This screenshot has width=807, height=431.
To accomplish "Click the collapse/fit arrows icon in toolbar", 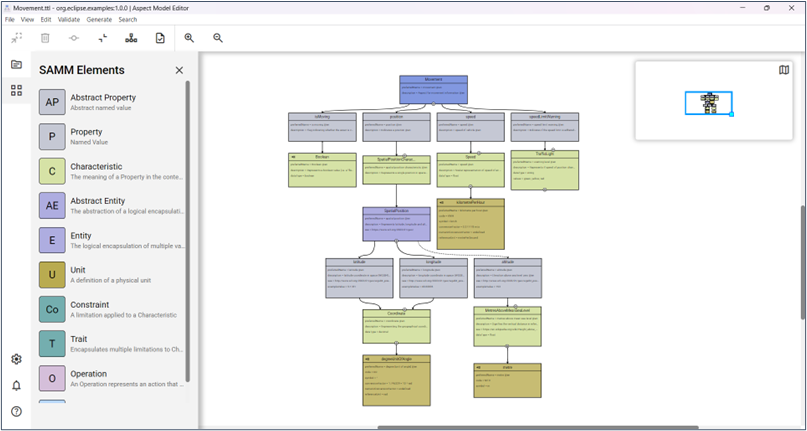I will pos(17,38).
